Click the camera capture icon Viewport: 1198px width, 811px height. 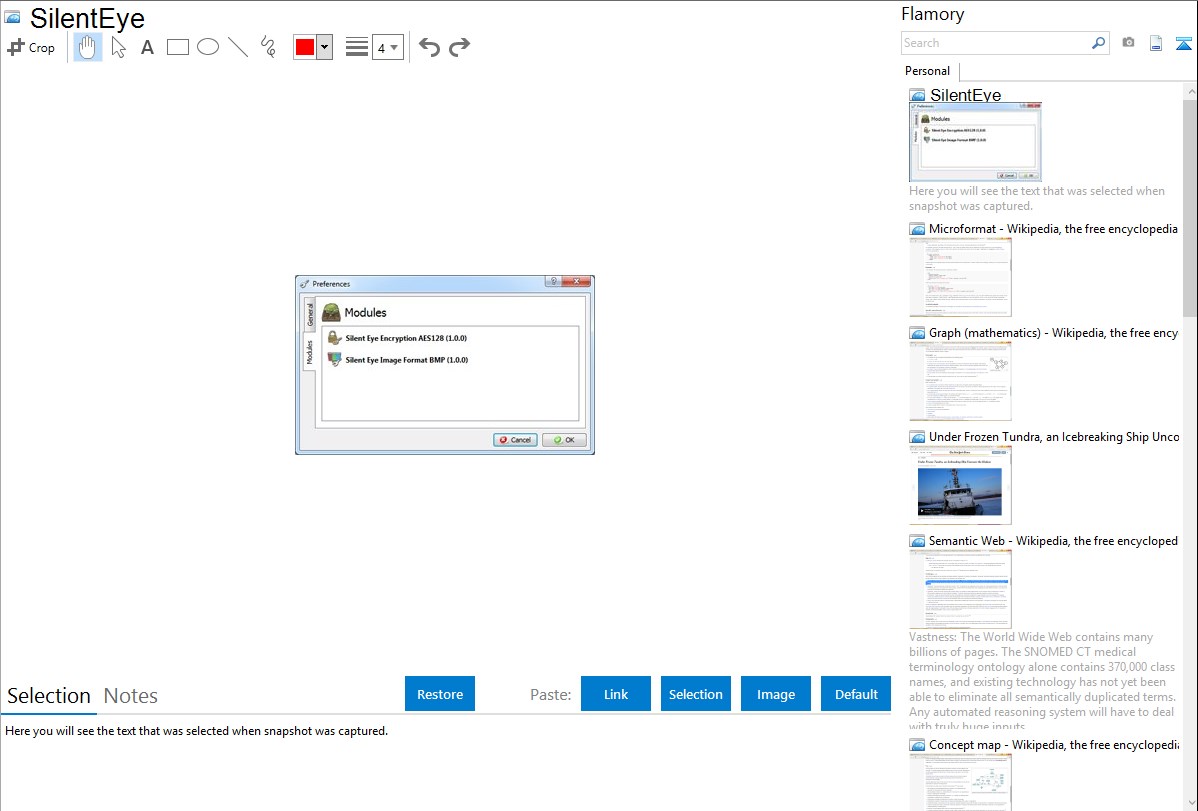point(1128,43)
